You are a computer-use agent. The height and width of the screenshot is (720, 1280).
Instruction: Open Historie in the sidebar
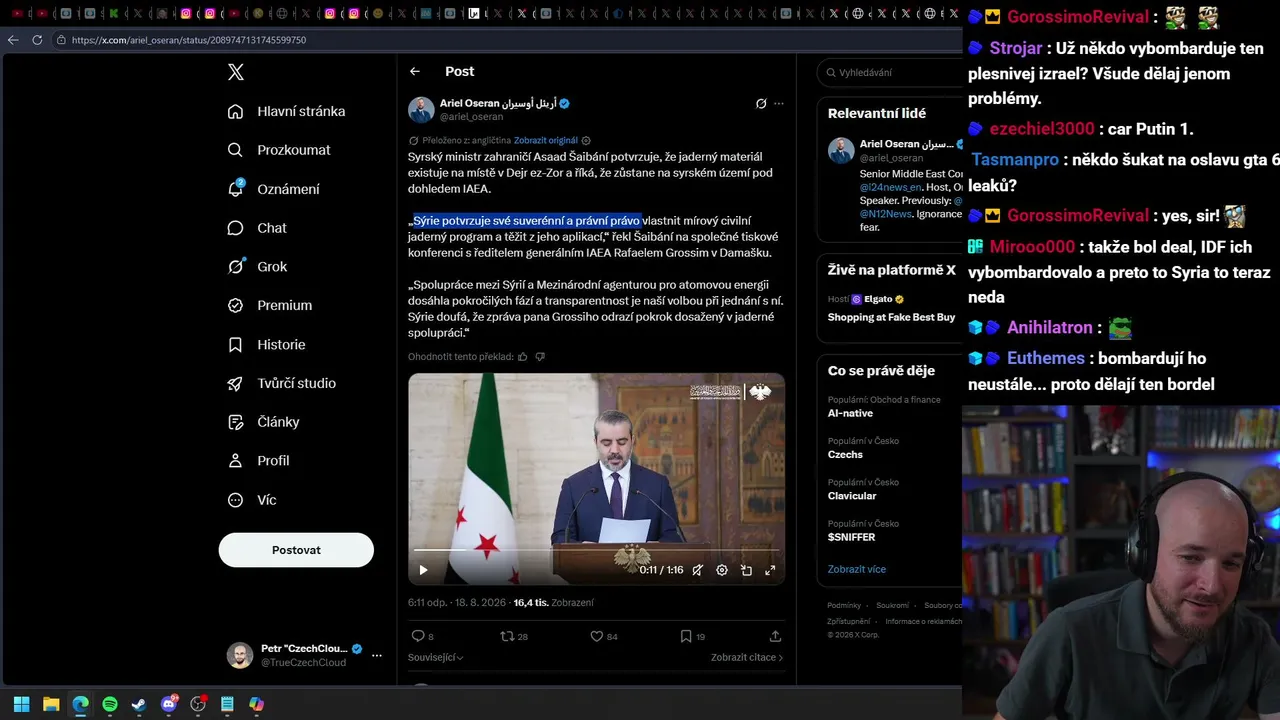point(267,344)
